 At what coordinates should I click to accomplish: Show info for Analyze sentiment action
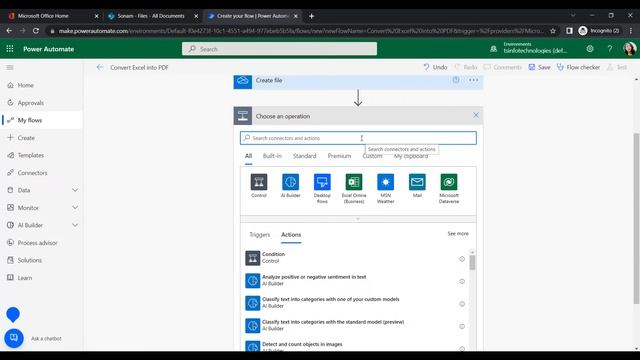pyautogui.click(x=462, y=281)
